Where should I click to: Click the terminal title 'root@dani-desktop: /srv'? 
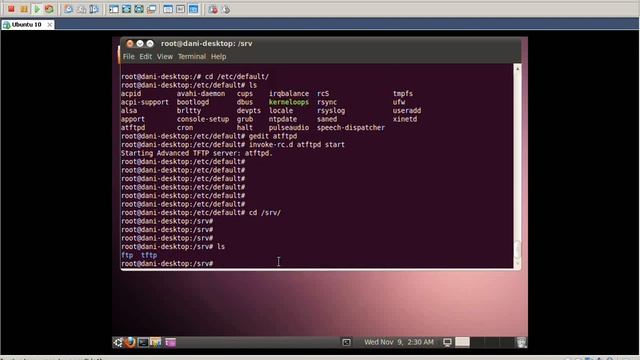[207, 43]
